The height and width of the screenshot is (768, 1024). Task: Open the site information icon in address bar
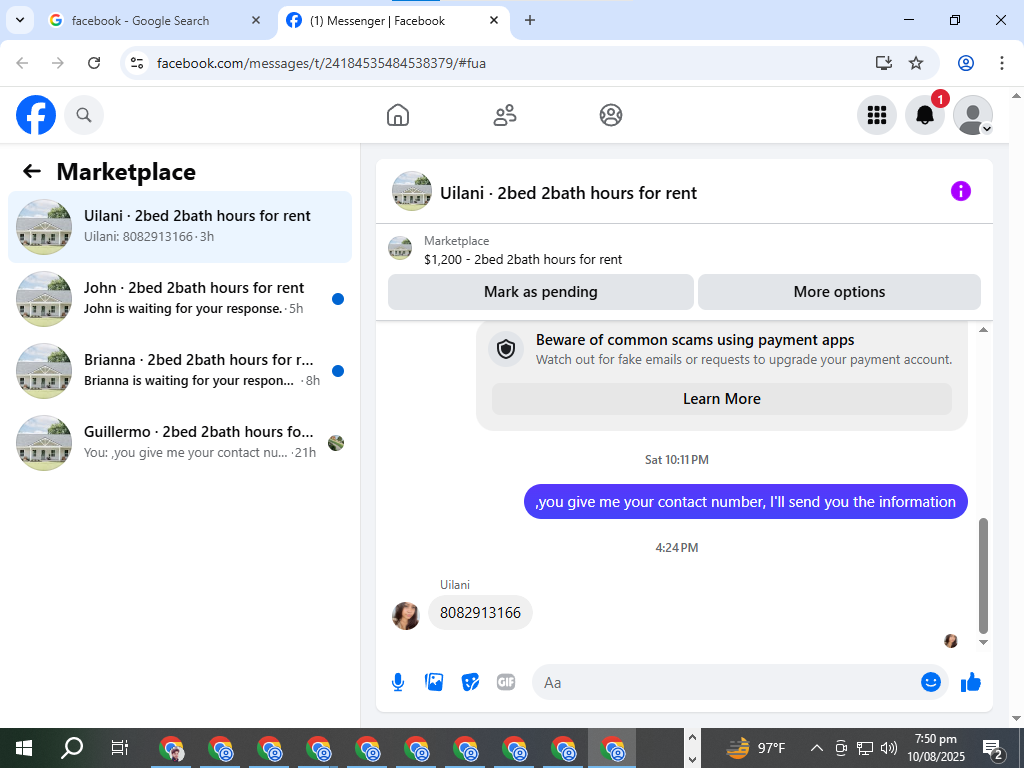click(136, 63)
